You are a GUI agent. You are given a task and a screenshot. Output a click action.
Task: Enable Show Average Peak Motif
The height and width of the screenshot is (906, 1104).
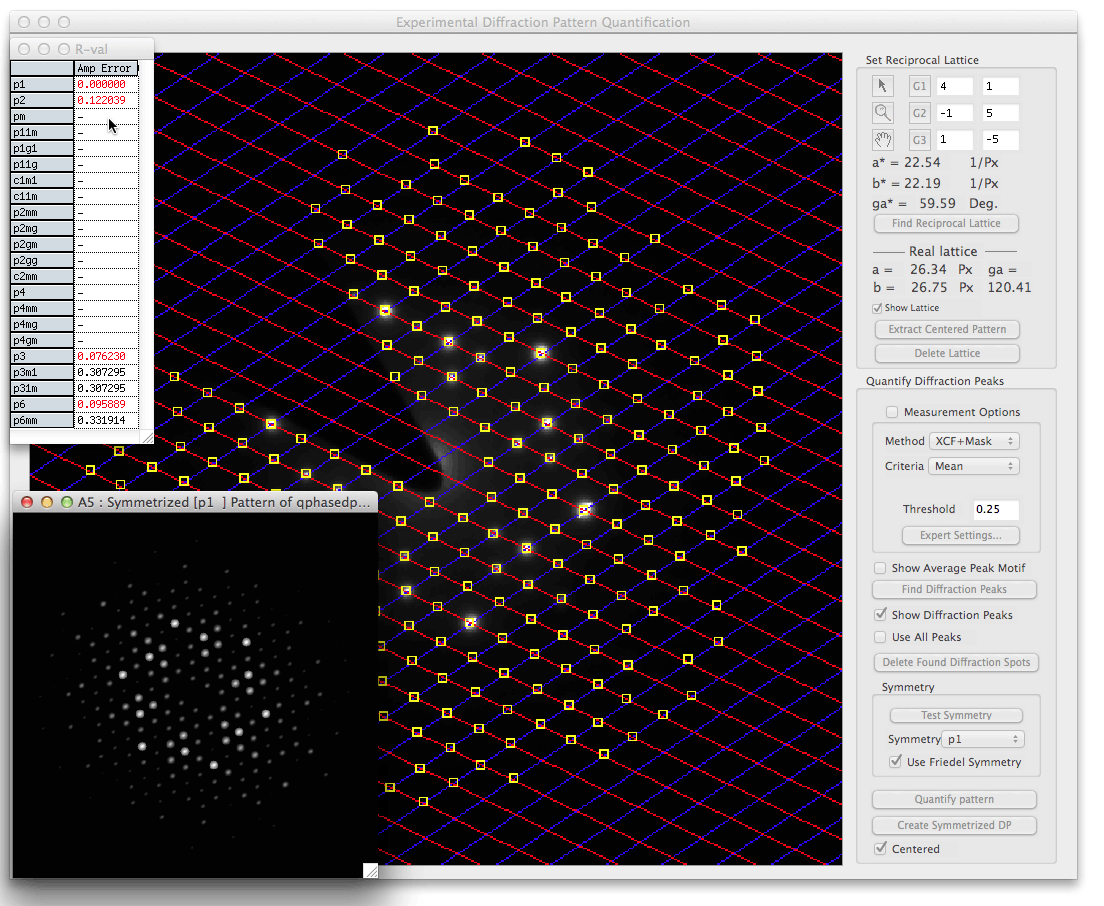click(880, 567)
